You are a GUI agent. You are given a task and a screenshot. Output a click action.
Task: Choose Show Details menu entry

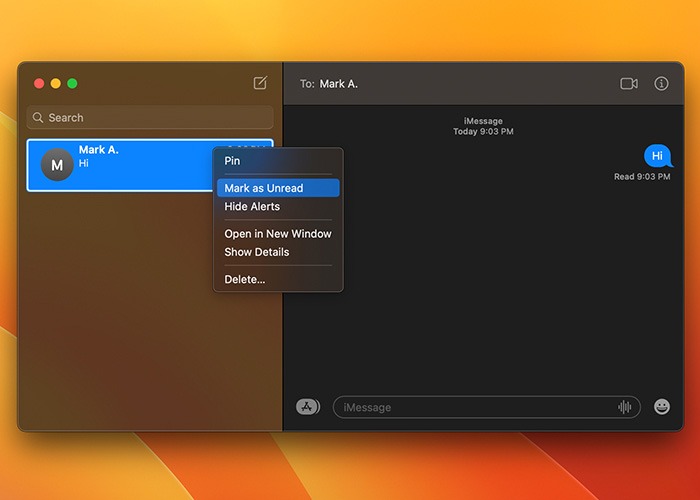278,252
